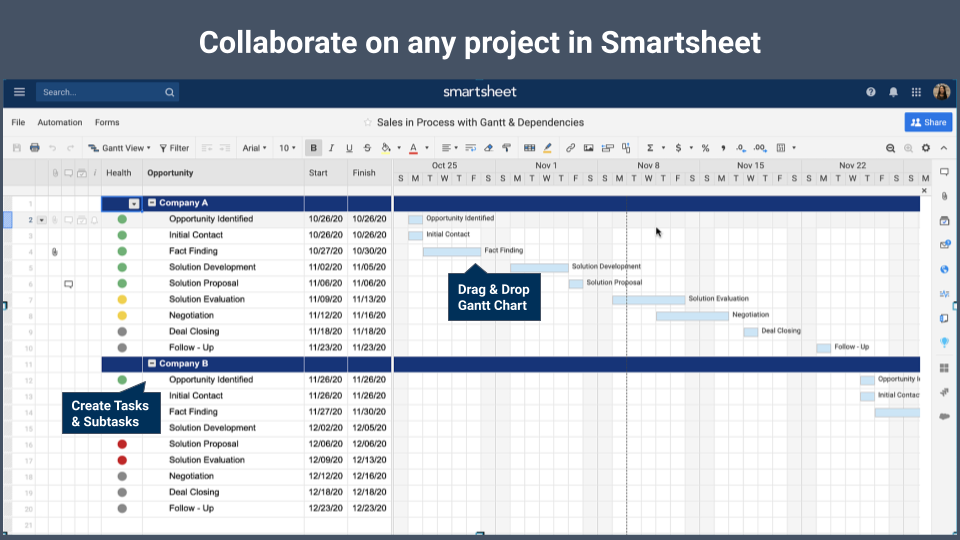The image size is (960, 540).
Task: Collapse the Company B group
Action: coord(152,364)
